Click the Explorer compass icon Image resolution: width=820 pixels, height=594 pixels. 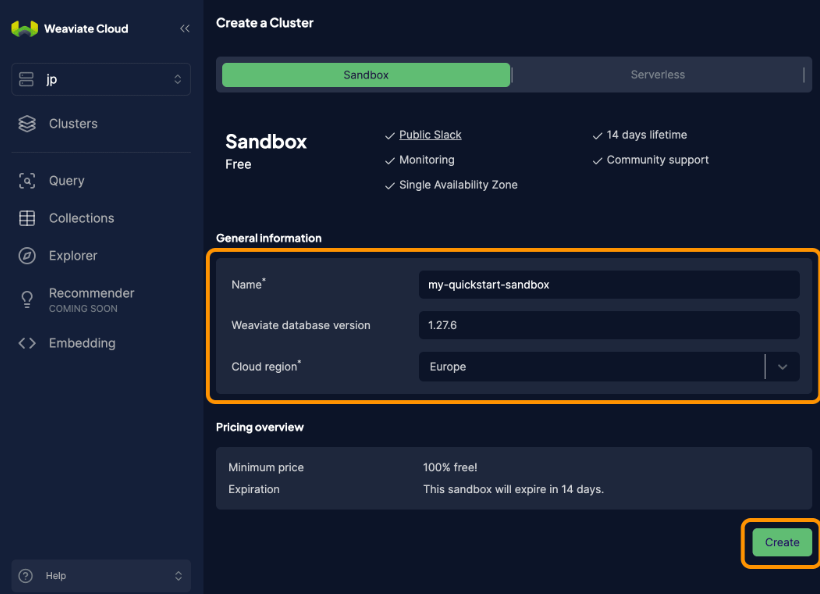[27, 256]
